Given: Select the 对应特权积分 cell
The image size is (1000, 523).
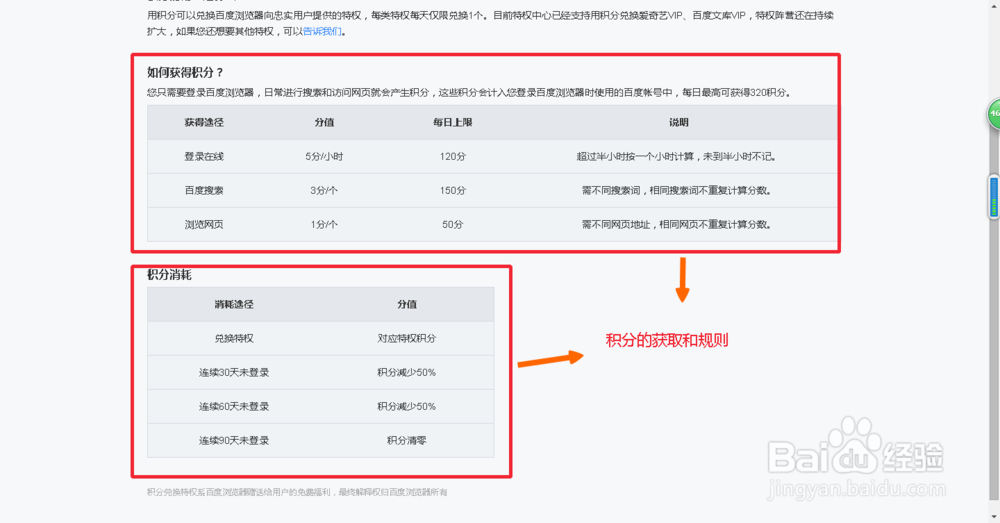Looking at the screenshot, I should tap(407, 338).
